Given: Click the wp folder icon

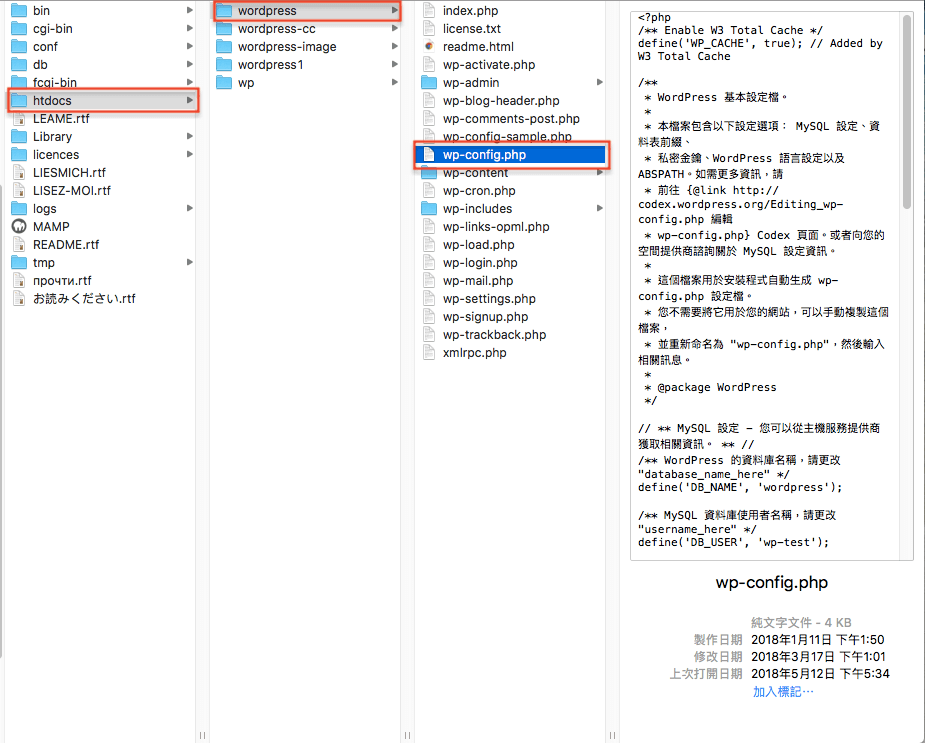Looking at the screenshot, I should [x=224, y=83].
